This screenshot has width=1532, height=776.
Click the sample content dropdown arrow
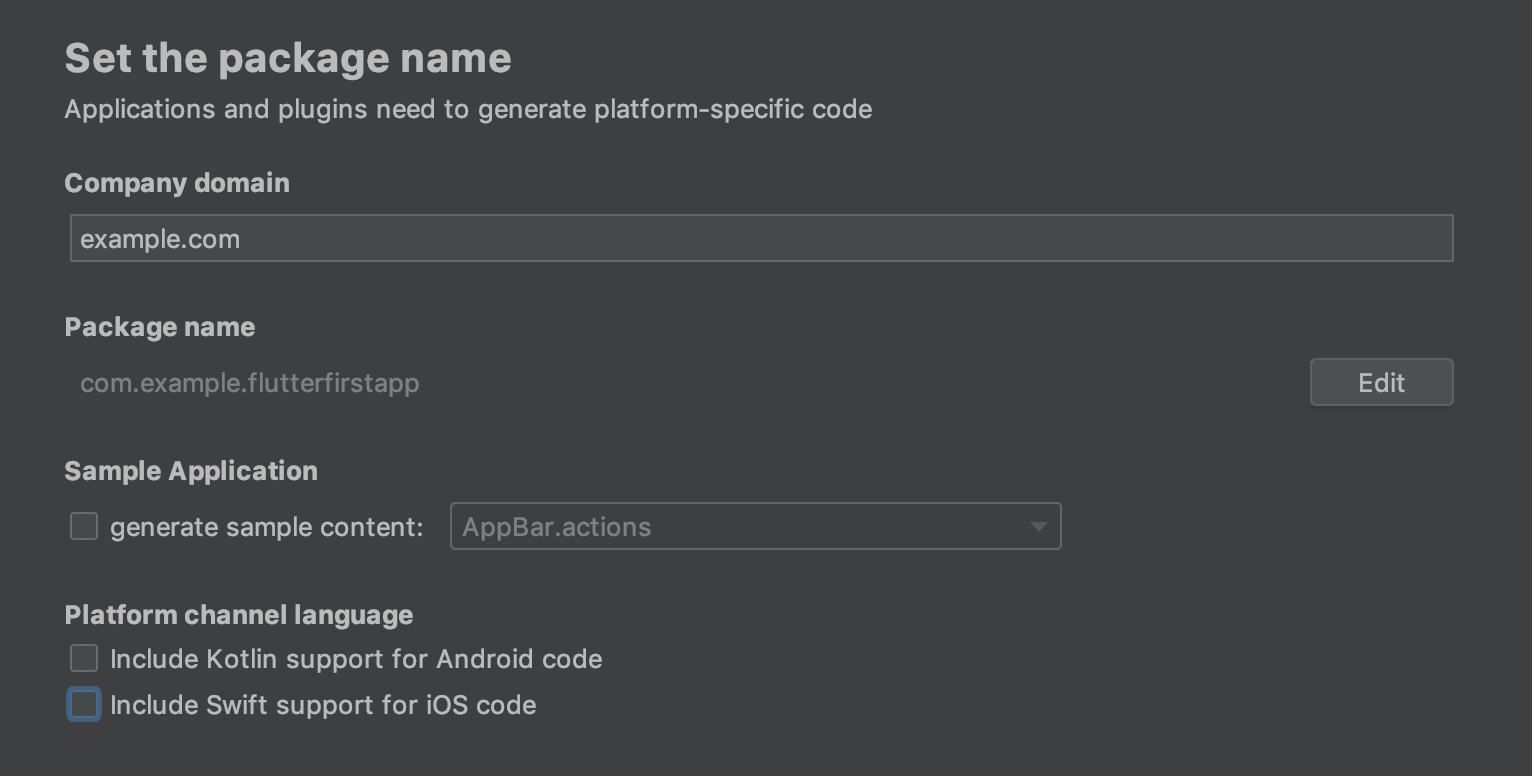1038,527
